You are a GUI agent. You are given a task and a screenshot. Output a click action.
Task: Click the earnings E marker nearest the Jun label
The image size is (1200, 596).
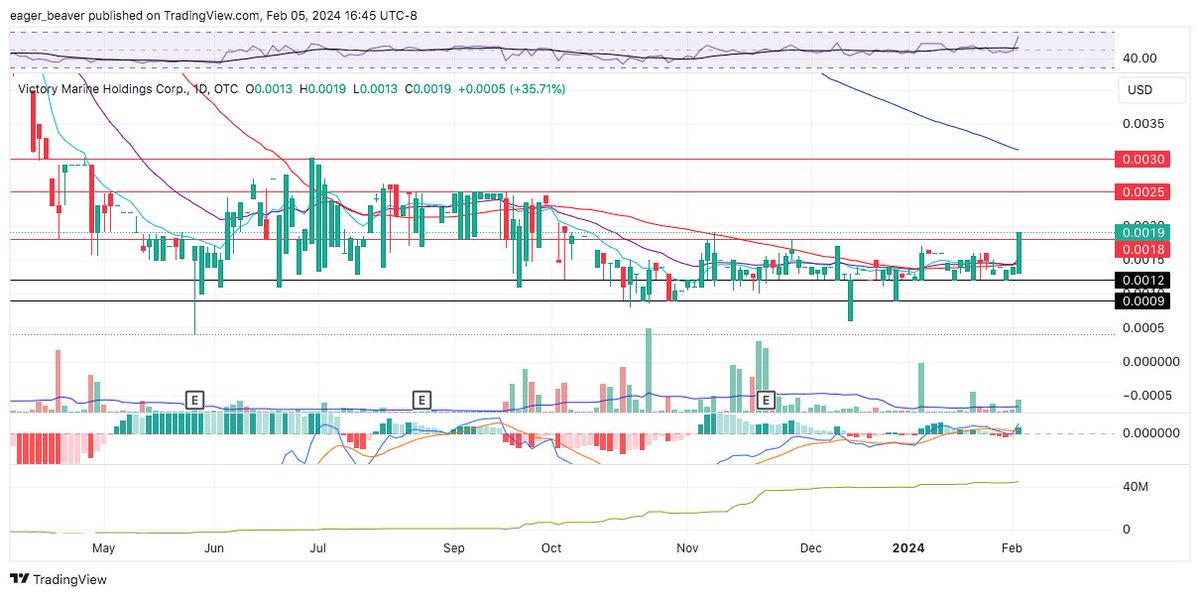195,400
